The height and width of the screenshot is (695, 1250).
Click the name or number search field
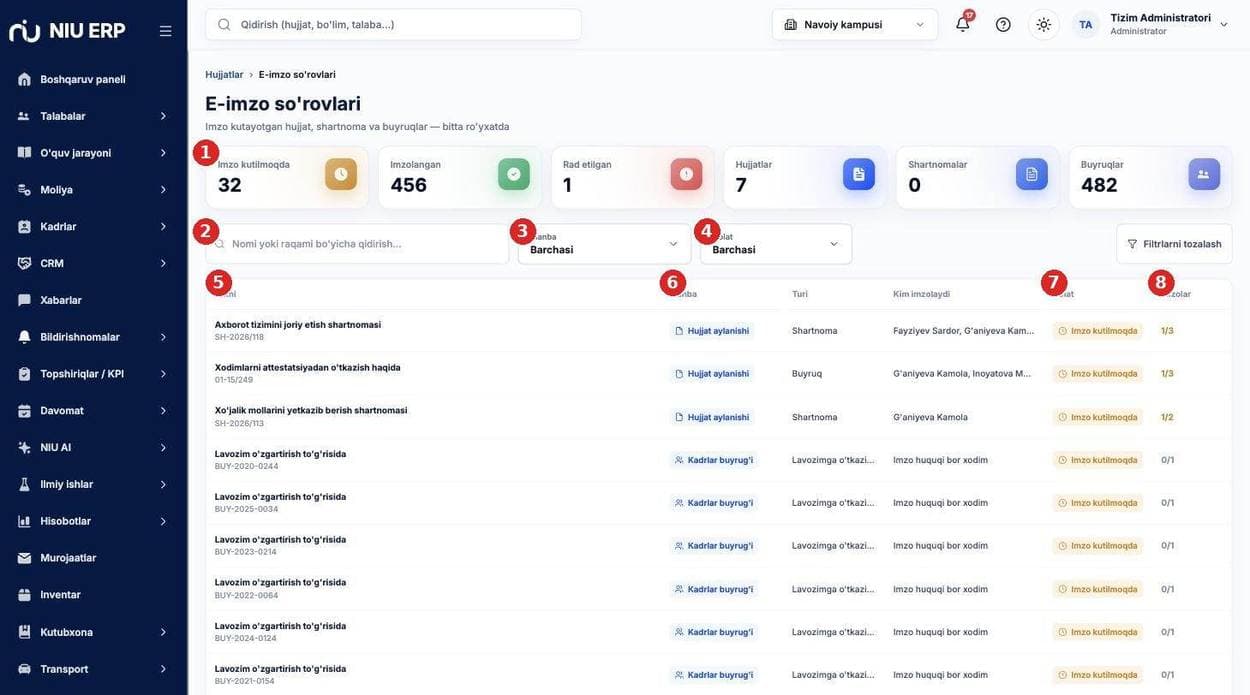[x=357, y=244]
